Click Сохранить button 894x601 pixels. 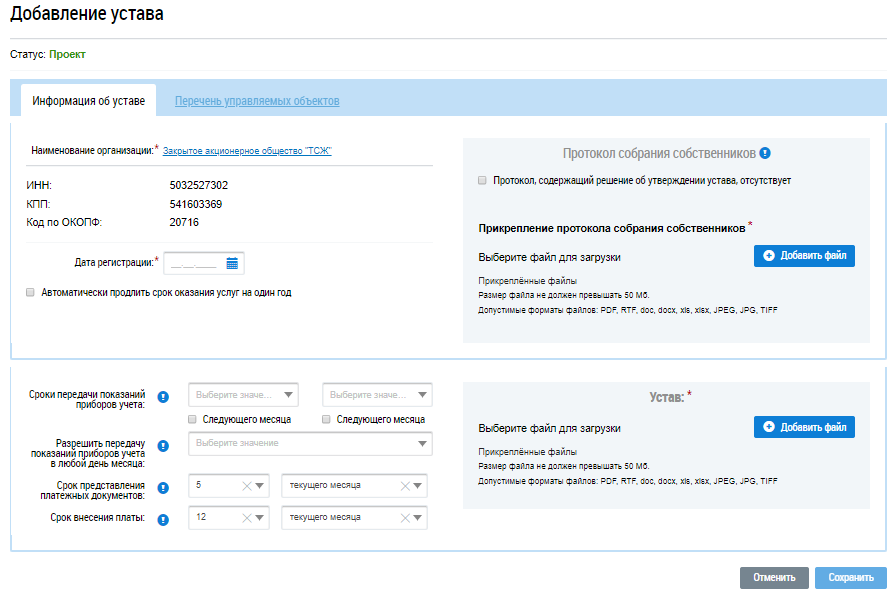[x=850, y=578]
